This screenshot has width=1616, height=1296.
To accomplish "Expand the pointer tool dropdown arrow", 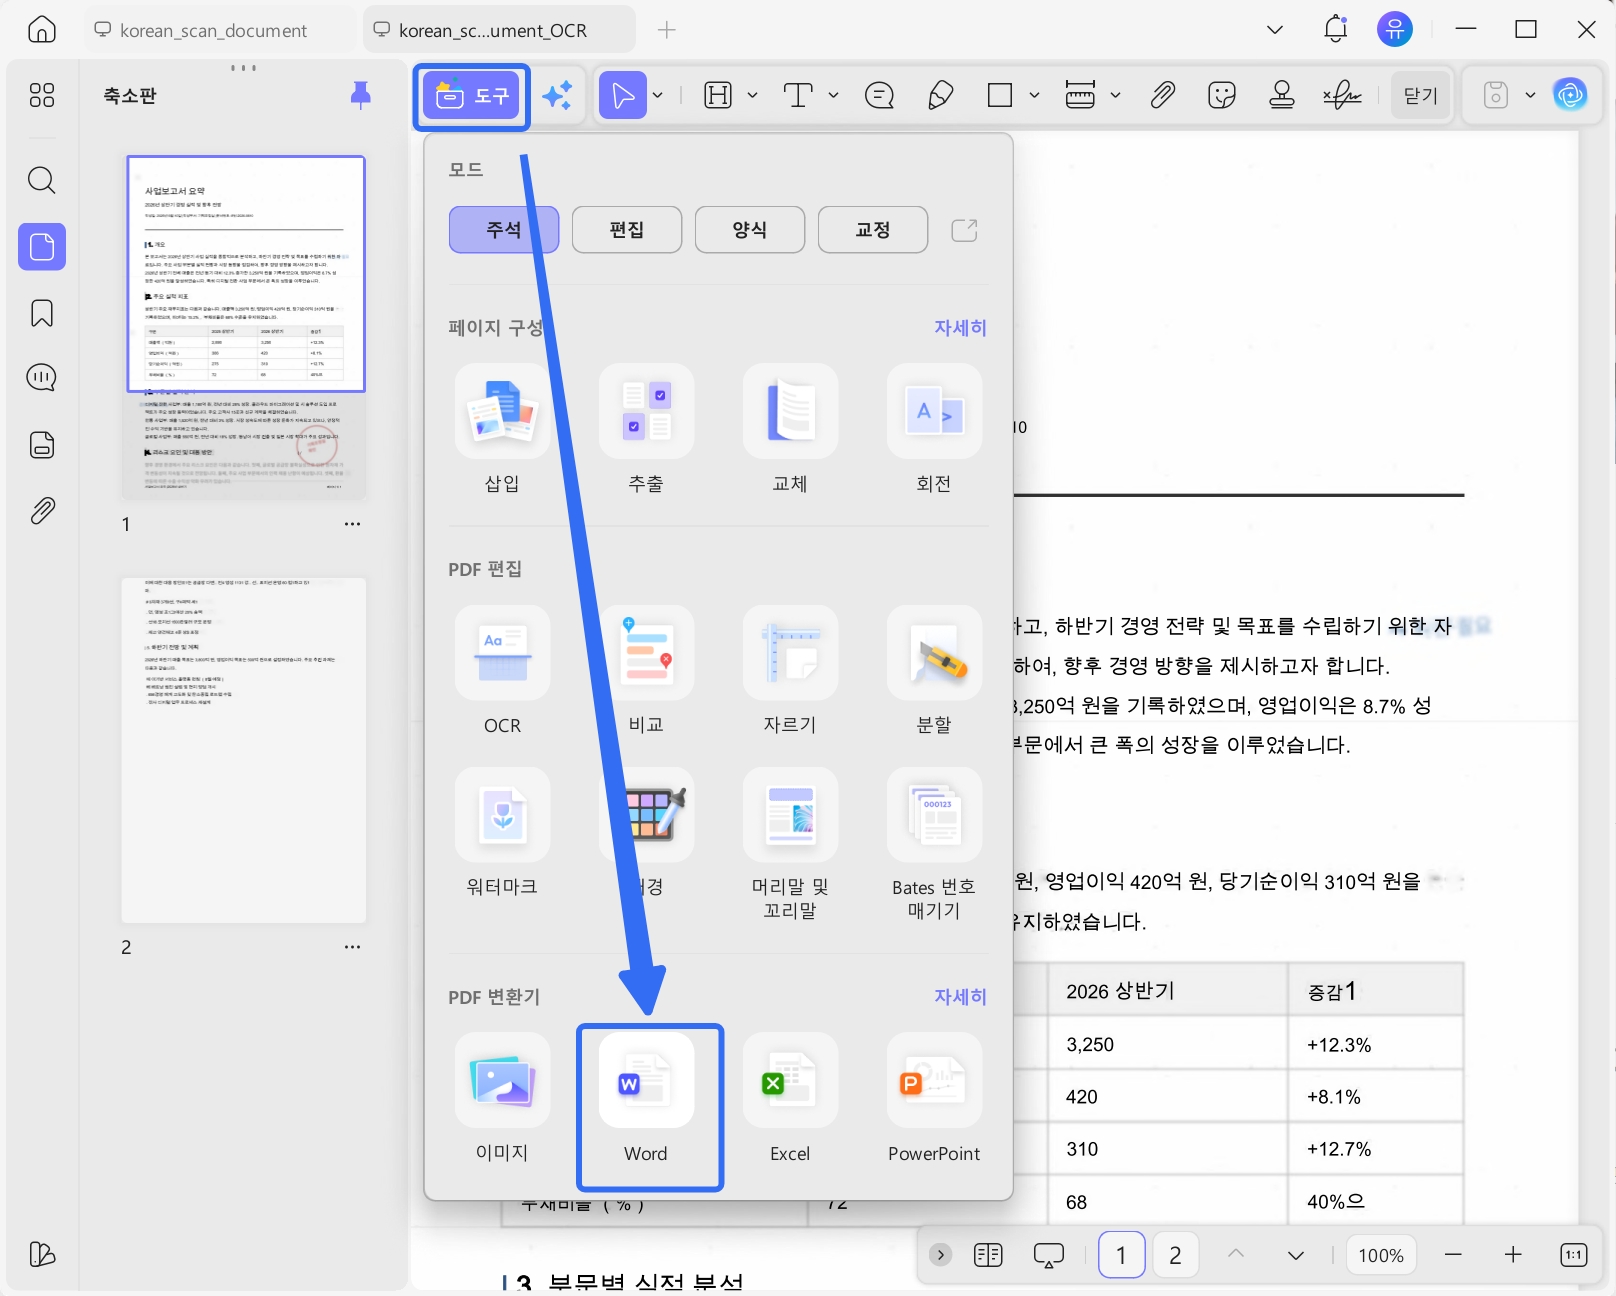I will click(x=658, y=96).
